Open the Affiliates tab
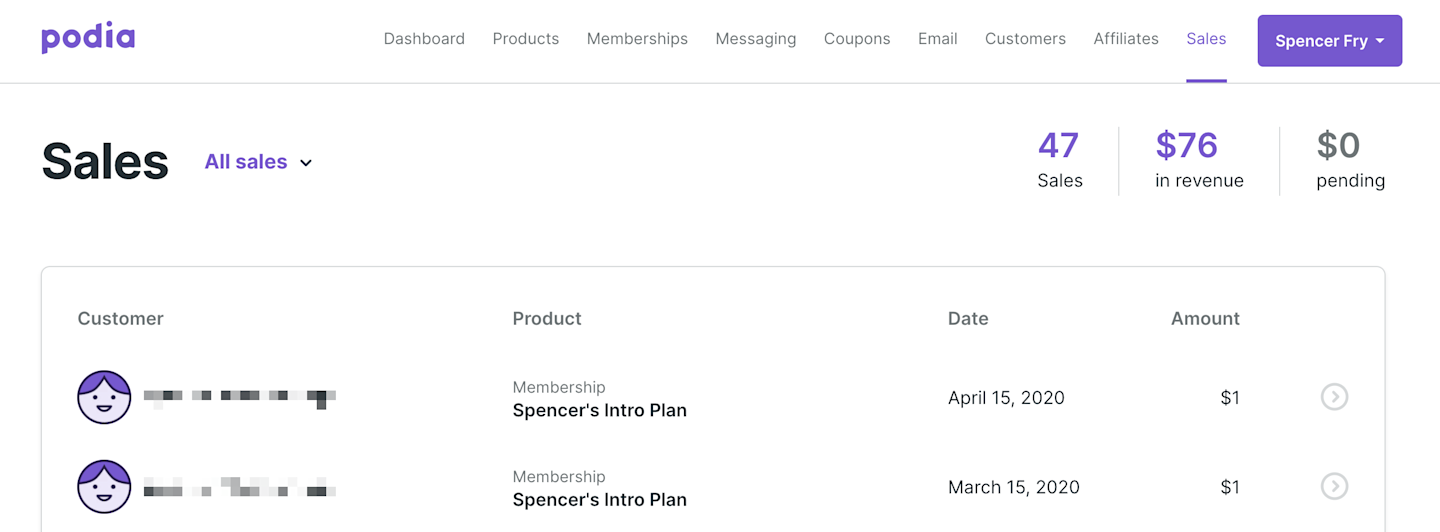Viewport: 1440px width, 532px height. [1125, 39]
